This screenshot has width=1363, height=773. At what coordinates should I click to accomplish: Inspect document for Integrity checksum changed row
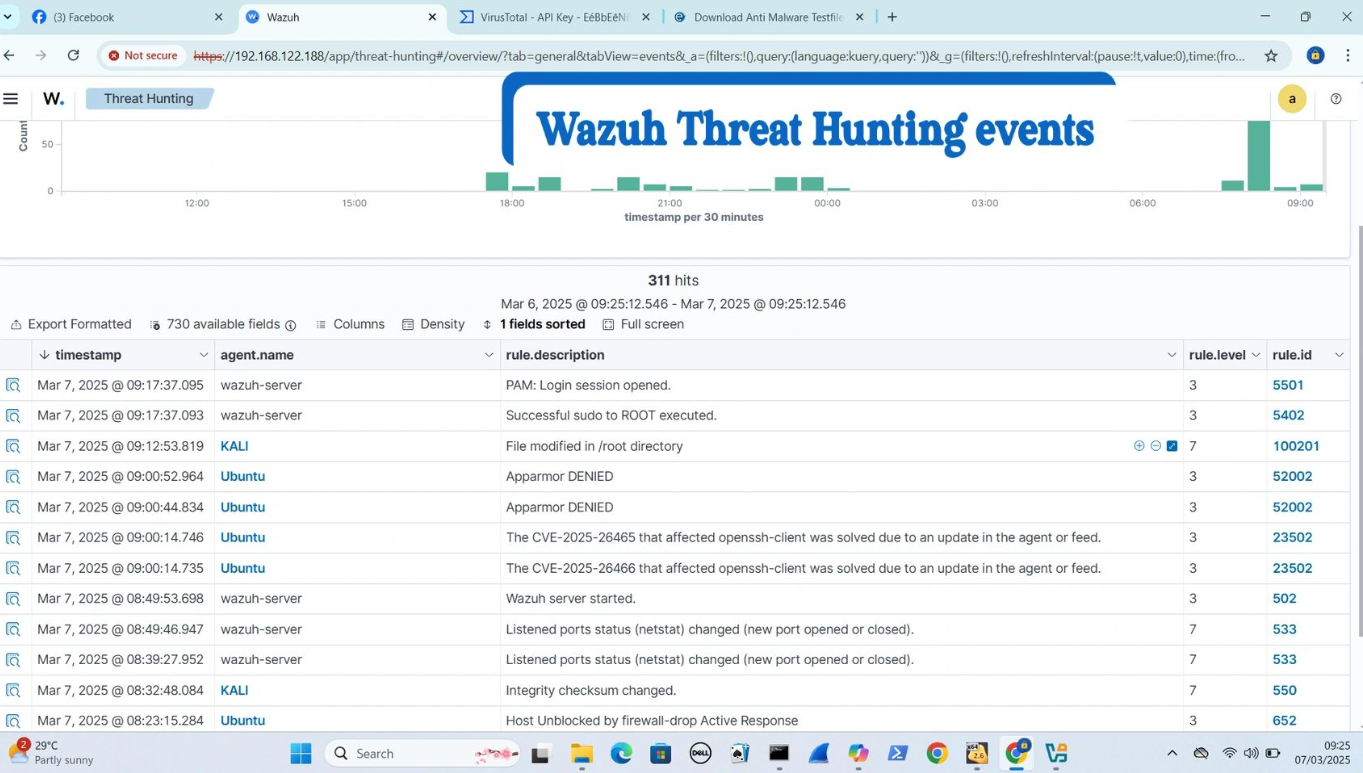pos(13,690)
